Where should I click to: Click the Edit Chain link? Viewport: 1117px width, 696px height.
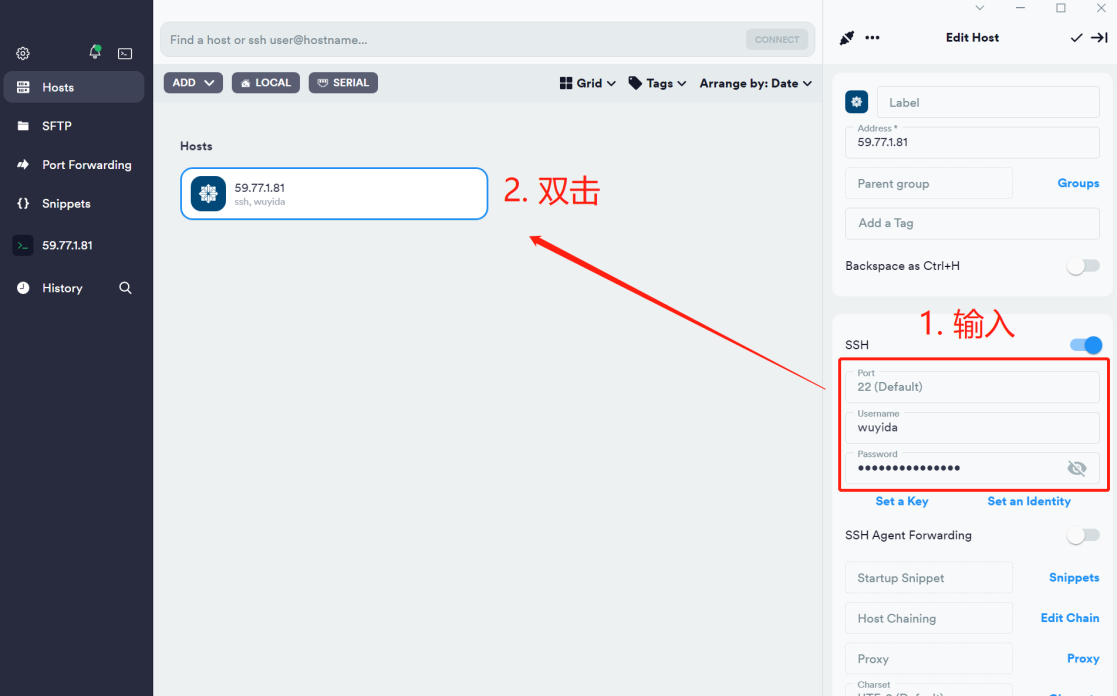tap(1069, 618)
